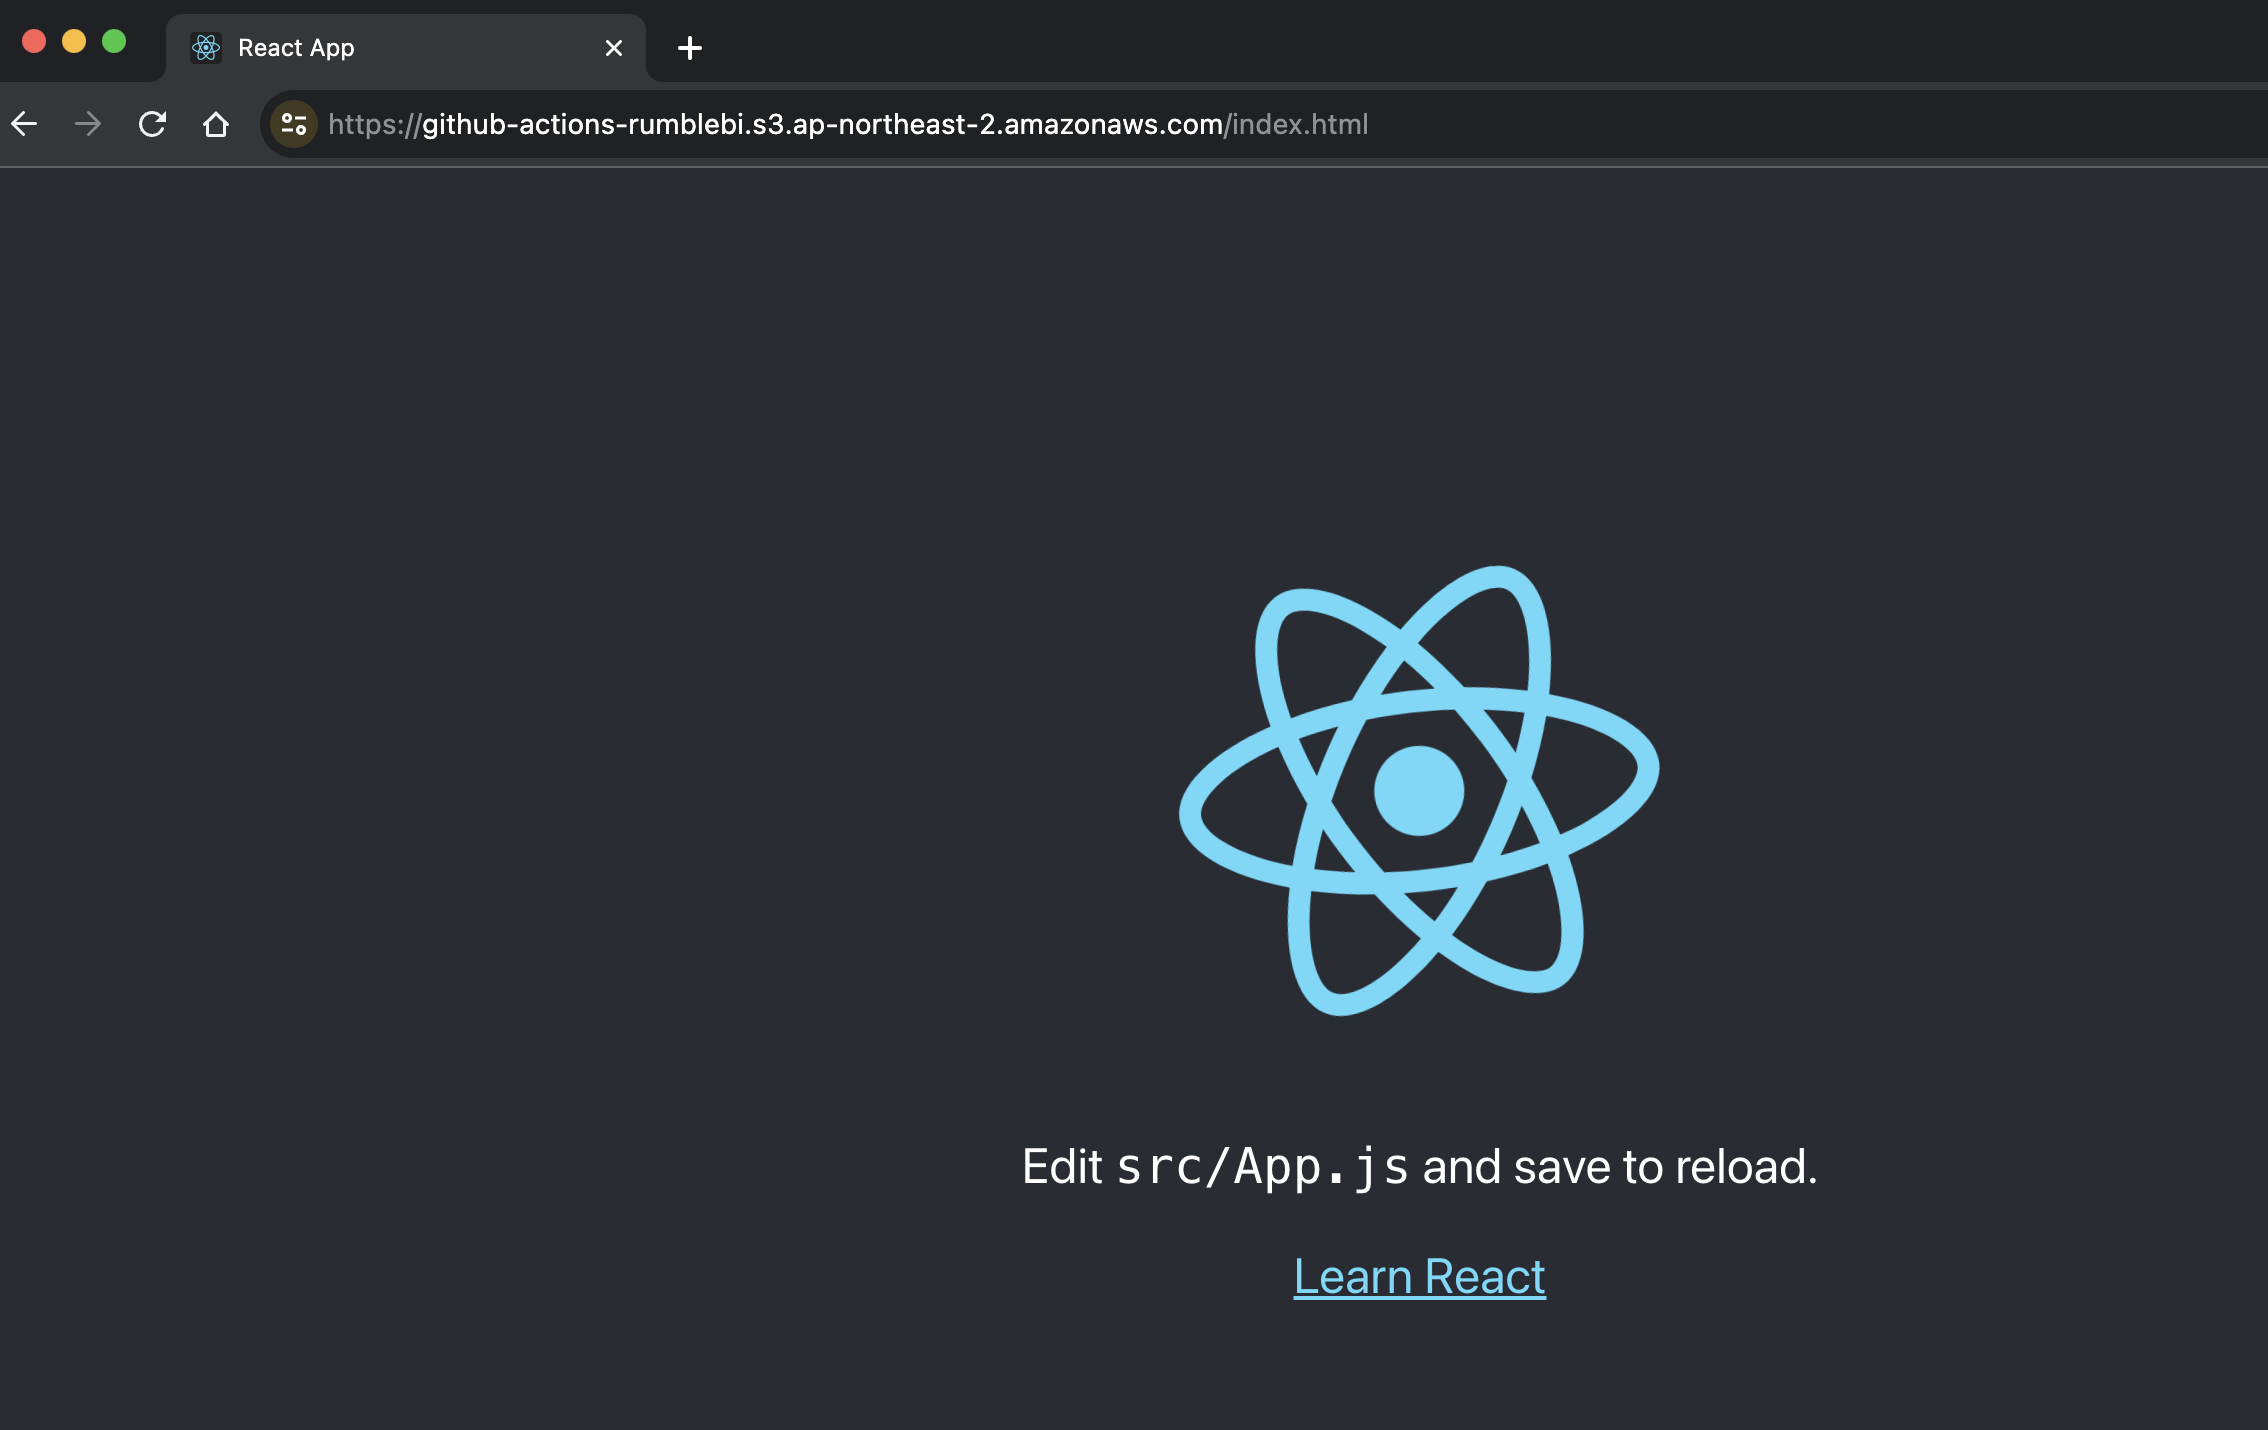Reload the current page
The image size is (2268, 1430).
[152, 124]
